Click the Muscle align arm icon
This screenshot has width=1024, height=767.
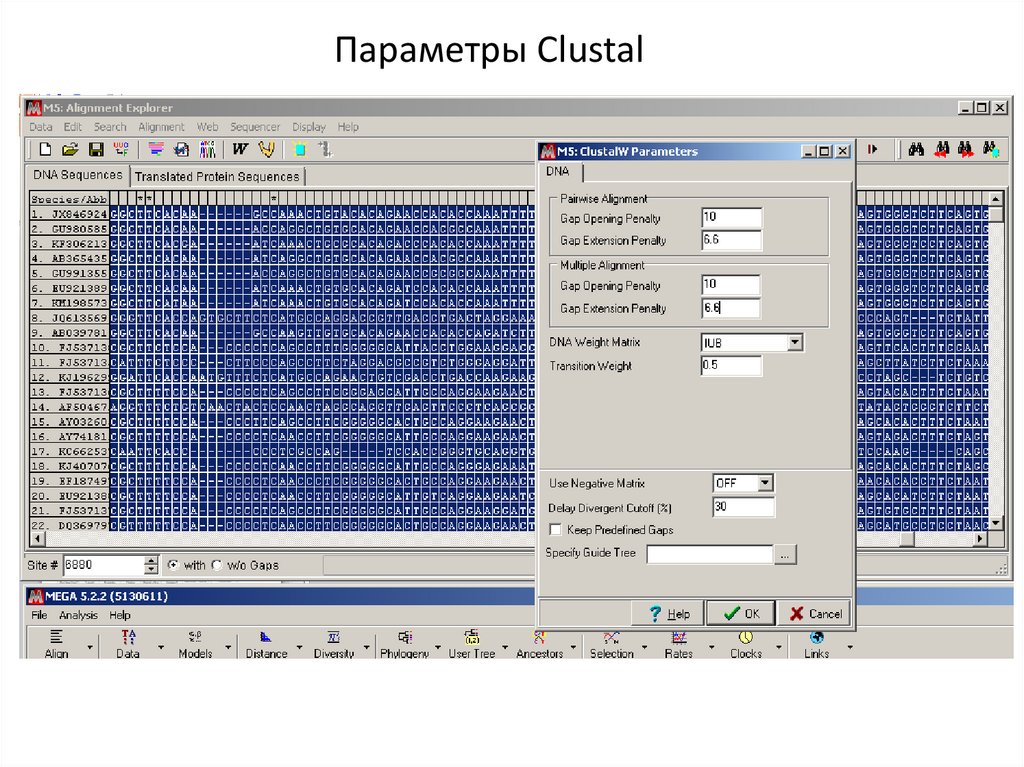(x=266, y=150)
